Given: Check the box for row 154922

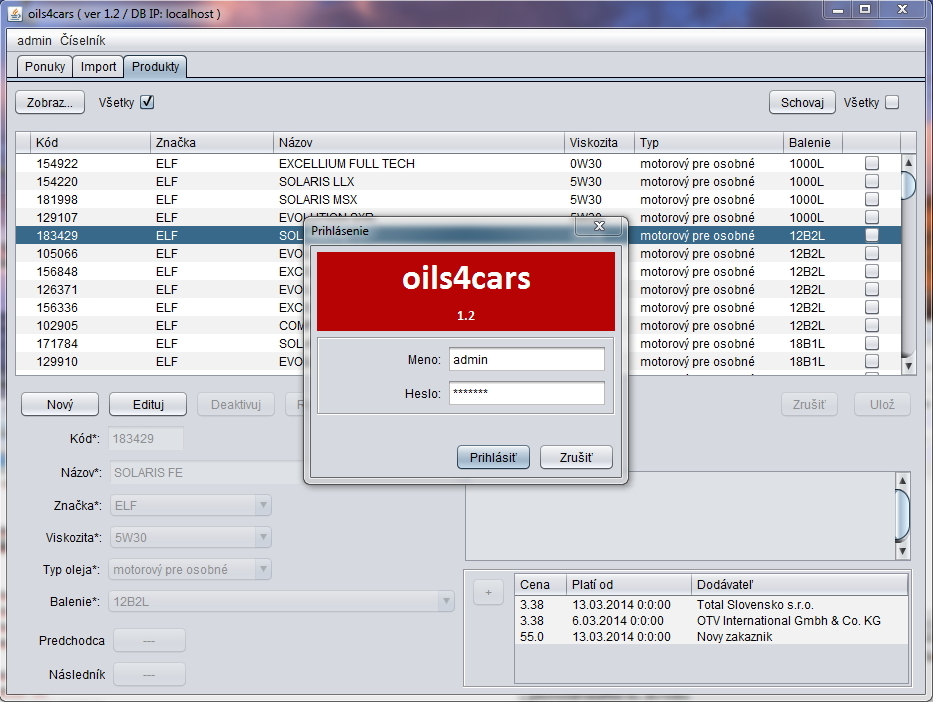Looking at the screenshot, I should click(x=872, y=163).
